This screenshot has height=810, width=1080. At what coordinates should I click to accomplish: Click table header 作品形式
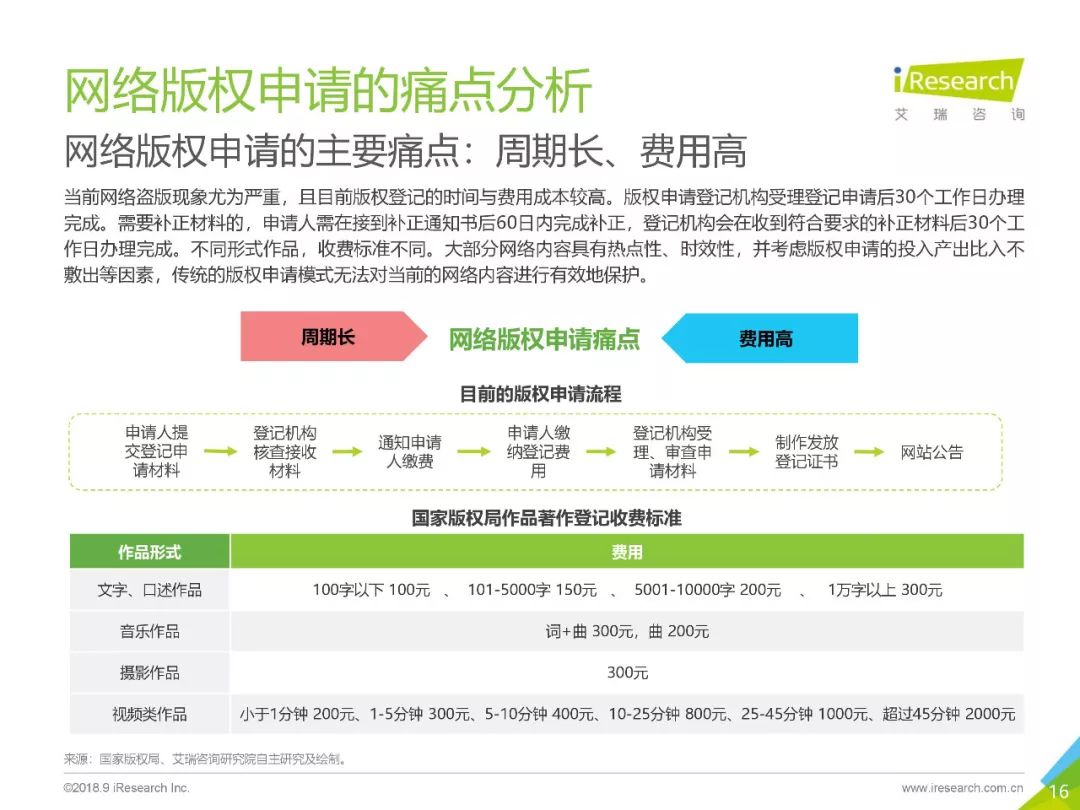click(x=149, y=552)
